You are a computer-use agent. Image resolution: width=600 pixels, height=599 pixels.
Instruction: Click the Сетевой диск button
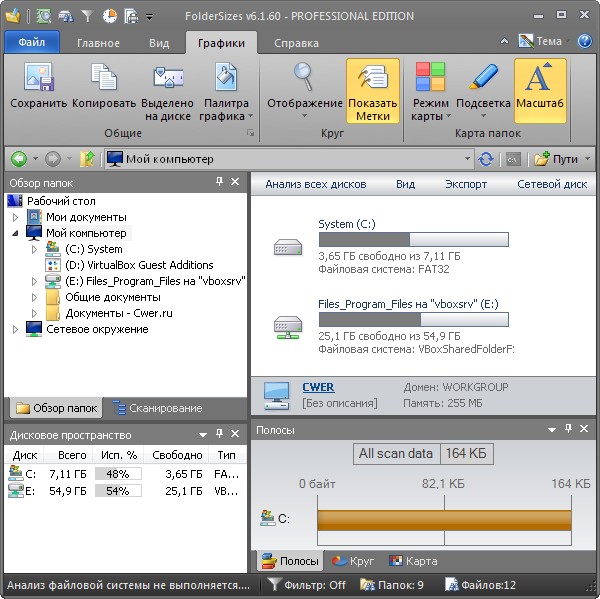click(552, 184)
